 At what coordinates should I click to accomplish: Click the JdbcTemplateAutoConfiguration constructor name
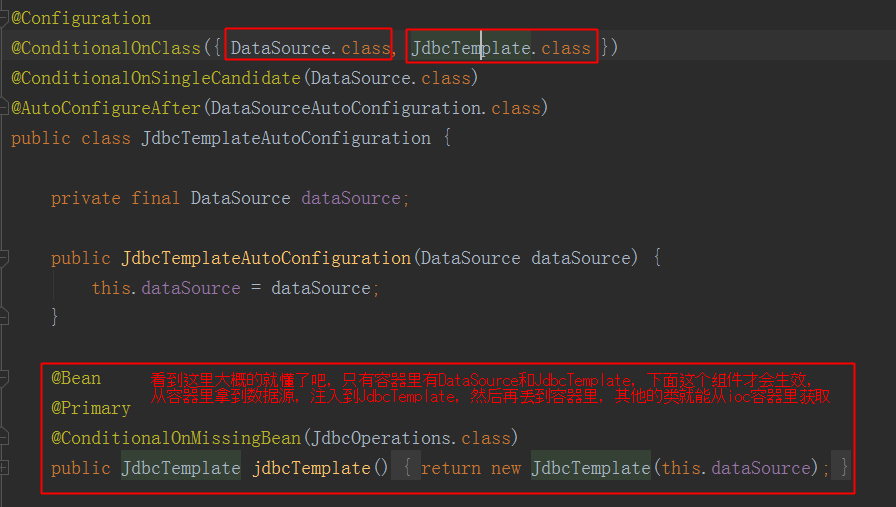266,258
